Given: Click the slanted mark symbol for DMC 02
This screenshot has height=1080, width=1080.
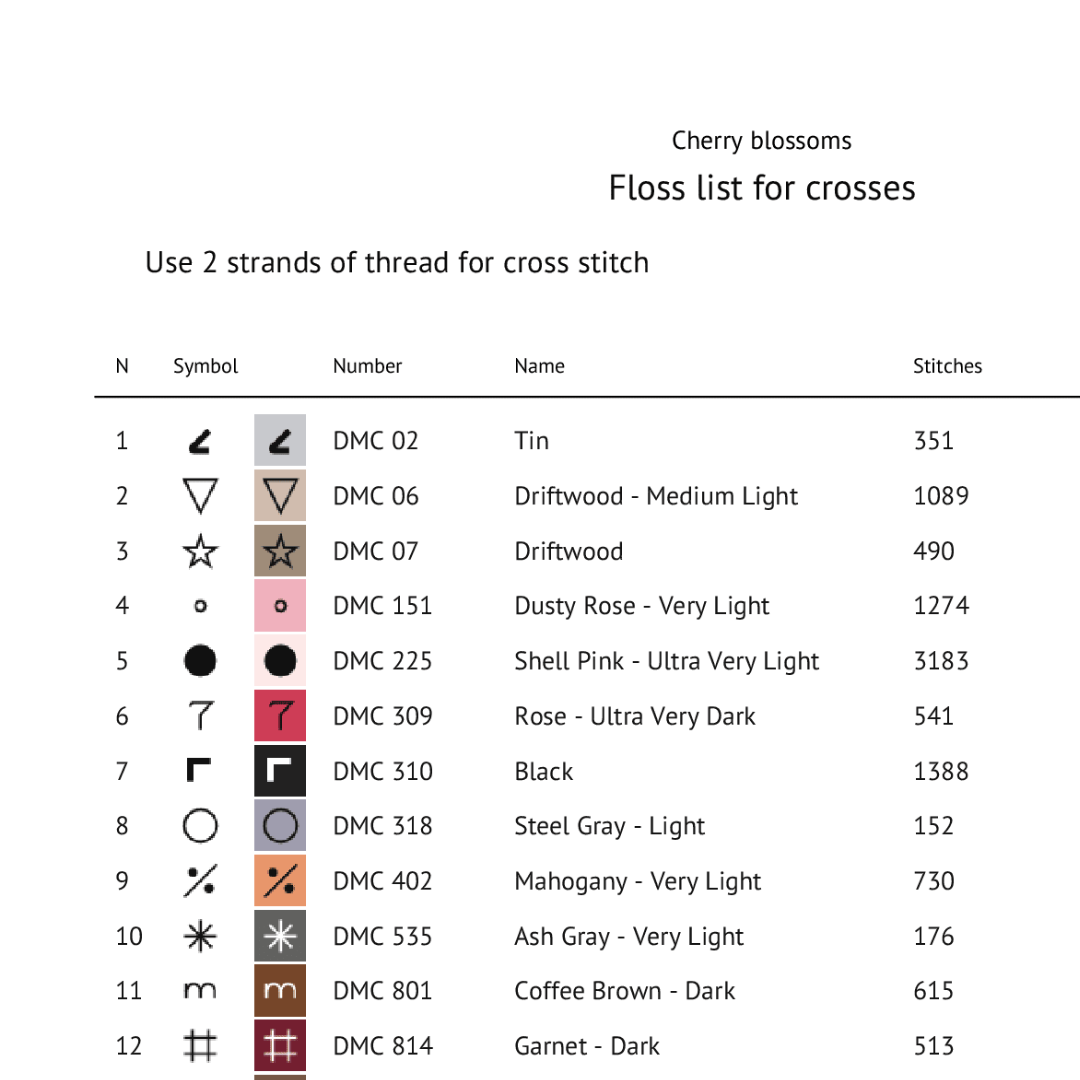Looking at the screenshot, I should 200,442.
